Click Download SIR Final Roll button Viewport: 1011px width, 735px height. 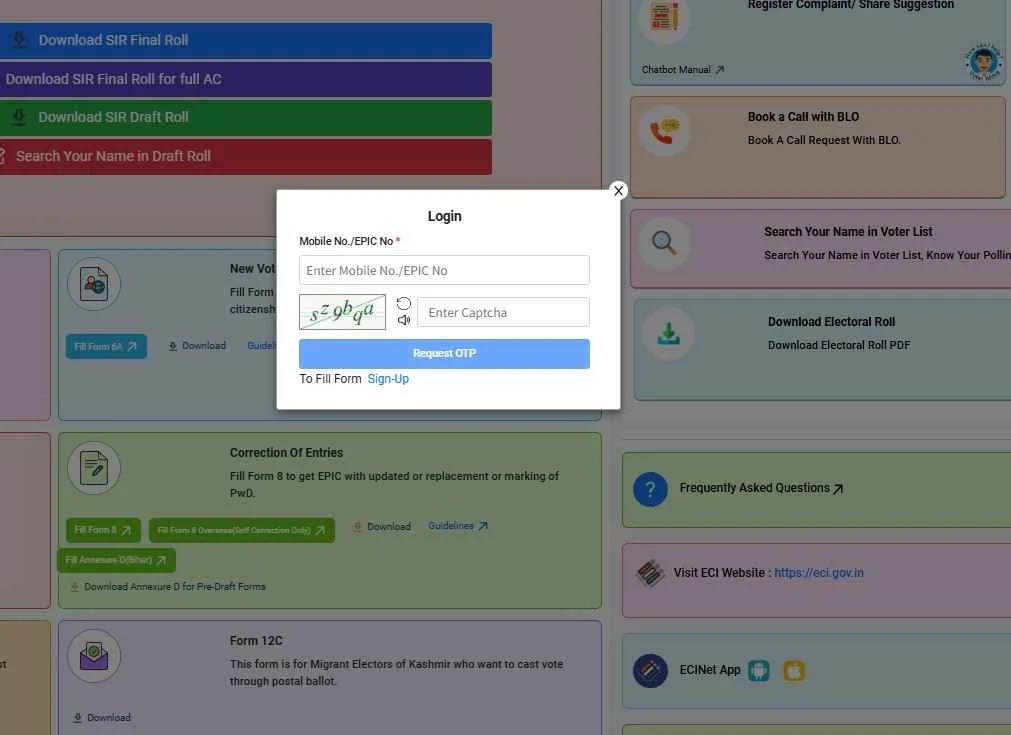pos(245,41)
